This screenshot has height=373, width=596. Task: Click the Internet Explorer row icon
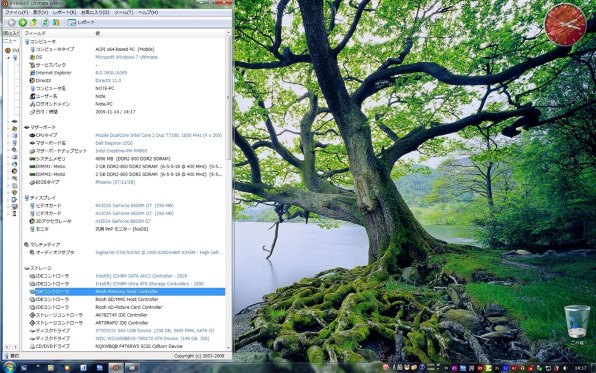pyautogui.click(x=32, y=73)
